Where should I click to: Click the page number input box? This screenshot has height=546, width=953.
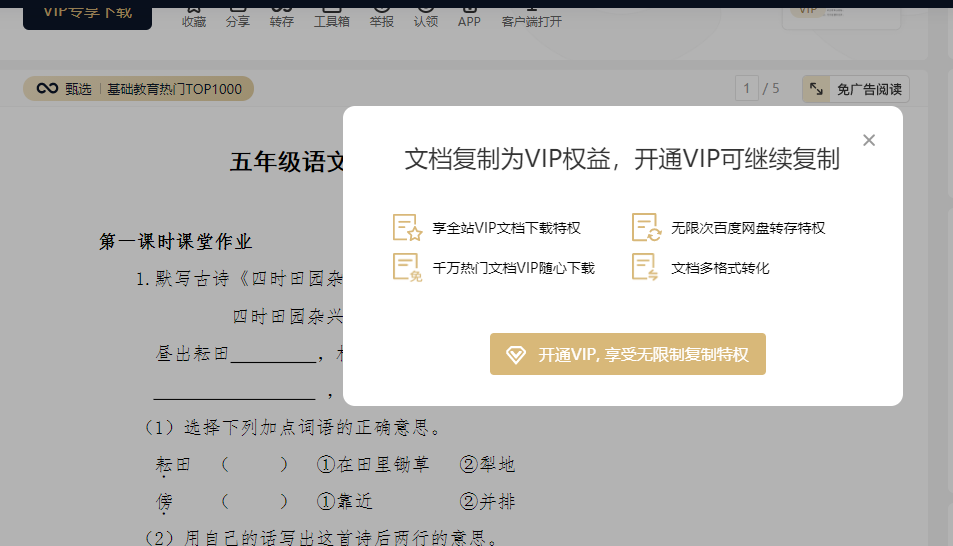[x=746, y=89]
